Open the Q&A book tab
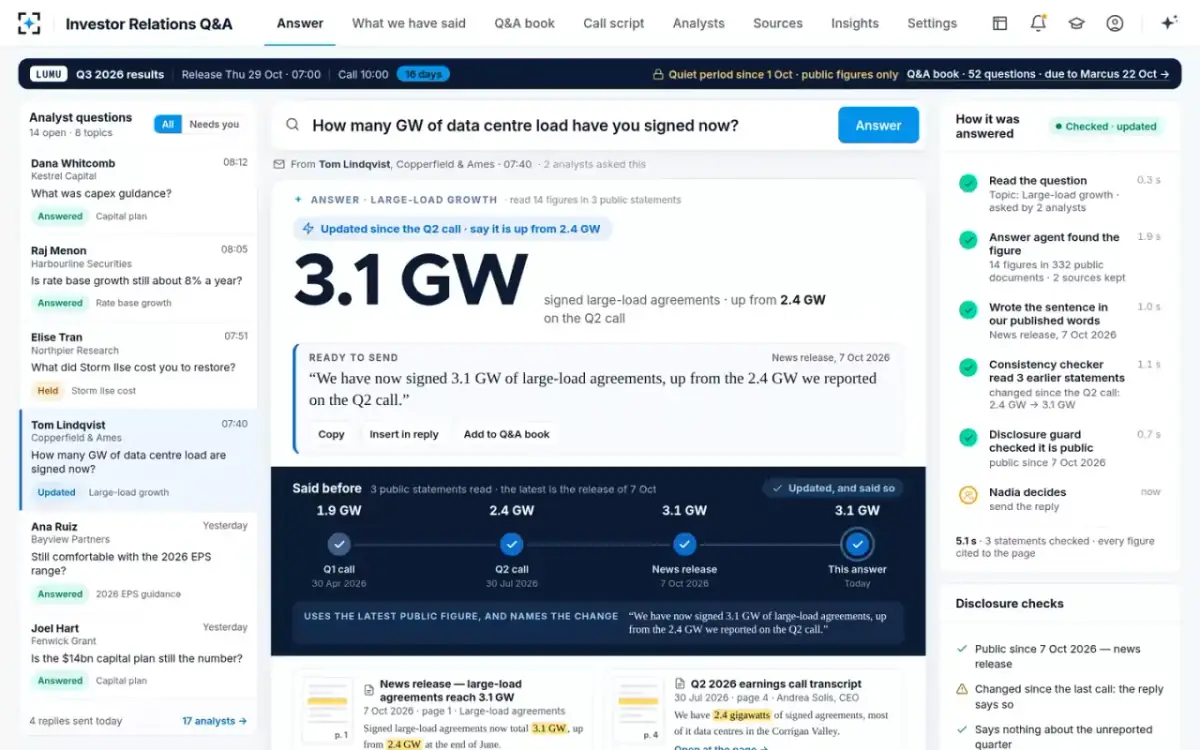Image resolution: width=1200 pixels, height=750 pixels. click(524, 23)
